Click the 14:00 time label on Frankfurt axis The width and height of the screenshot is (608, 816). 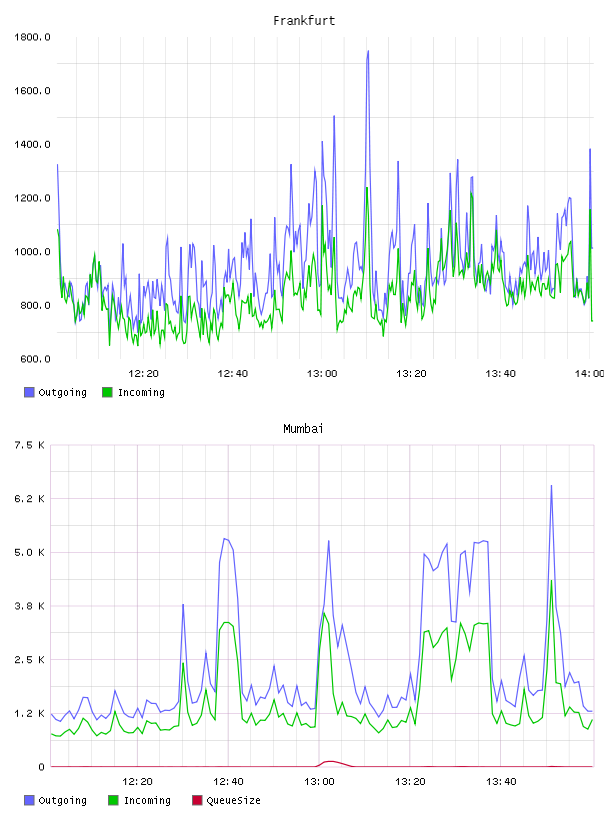click(x=590, y=373)
